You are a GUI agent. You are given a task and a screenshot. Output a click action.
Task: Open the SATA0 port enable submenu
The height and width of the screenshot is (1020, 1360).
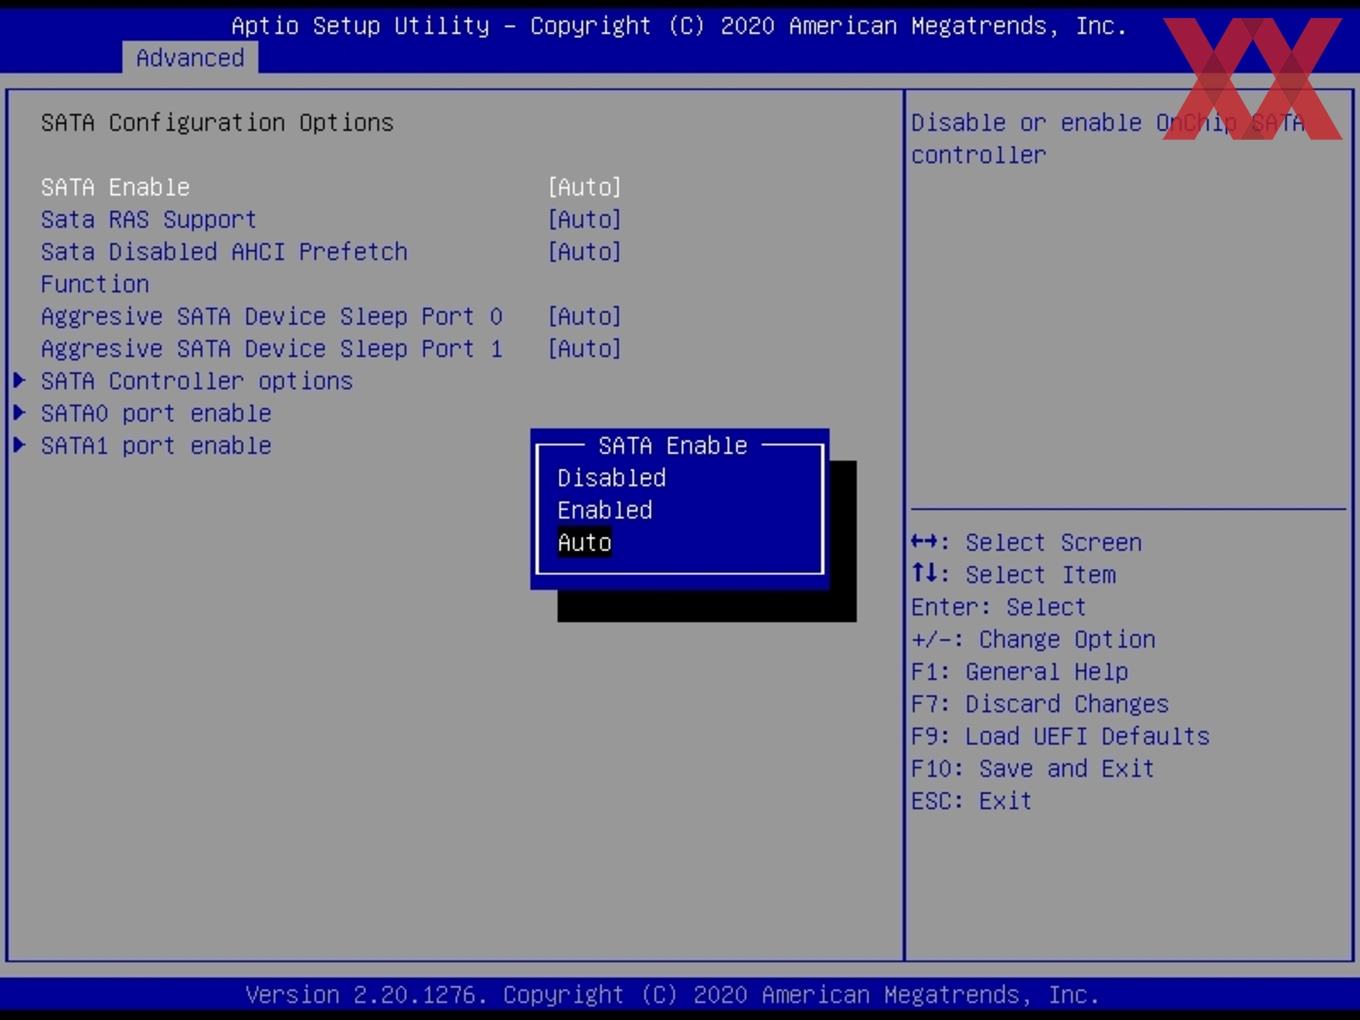156,413
